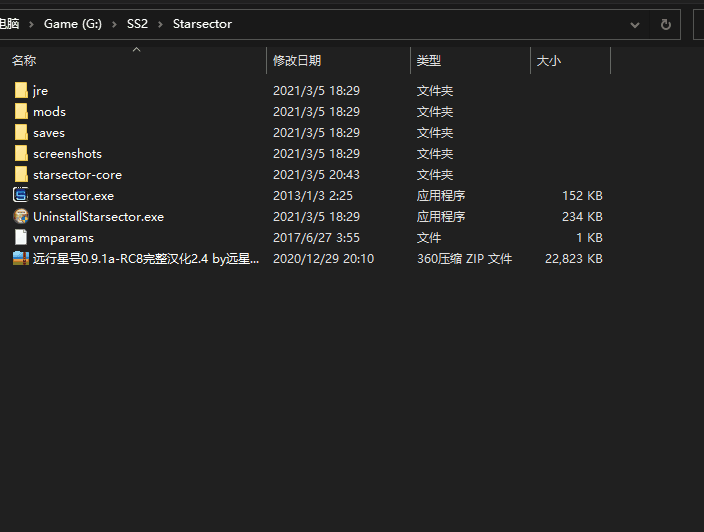704x532 pixels.
Task: Select the vmparams file icon
Action: tap(21, 237)
